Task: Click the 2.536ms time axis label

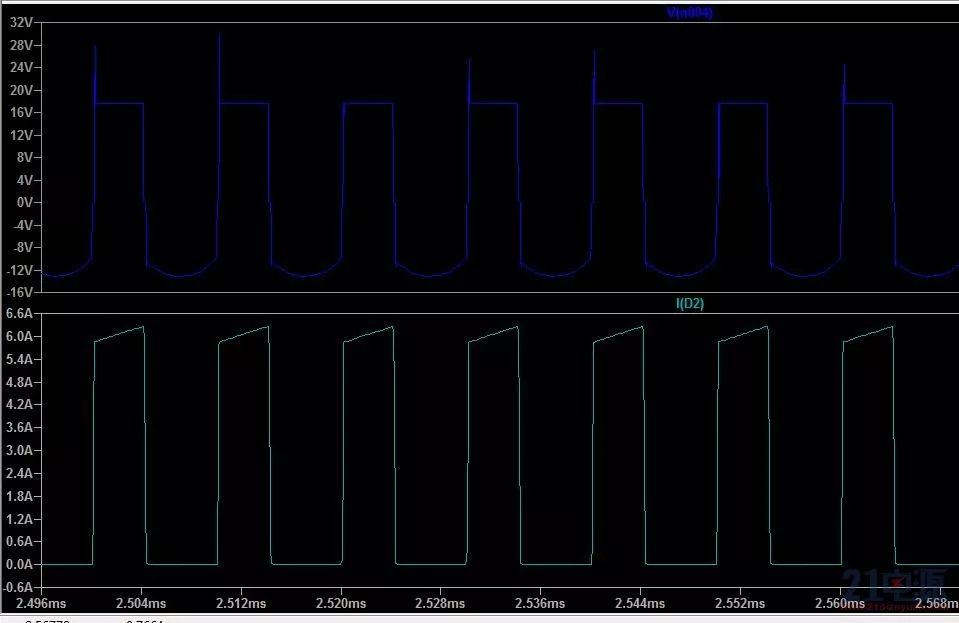Action: tap(540, 603)
